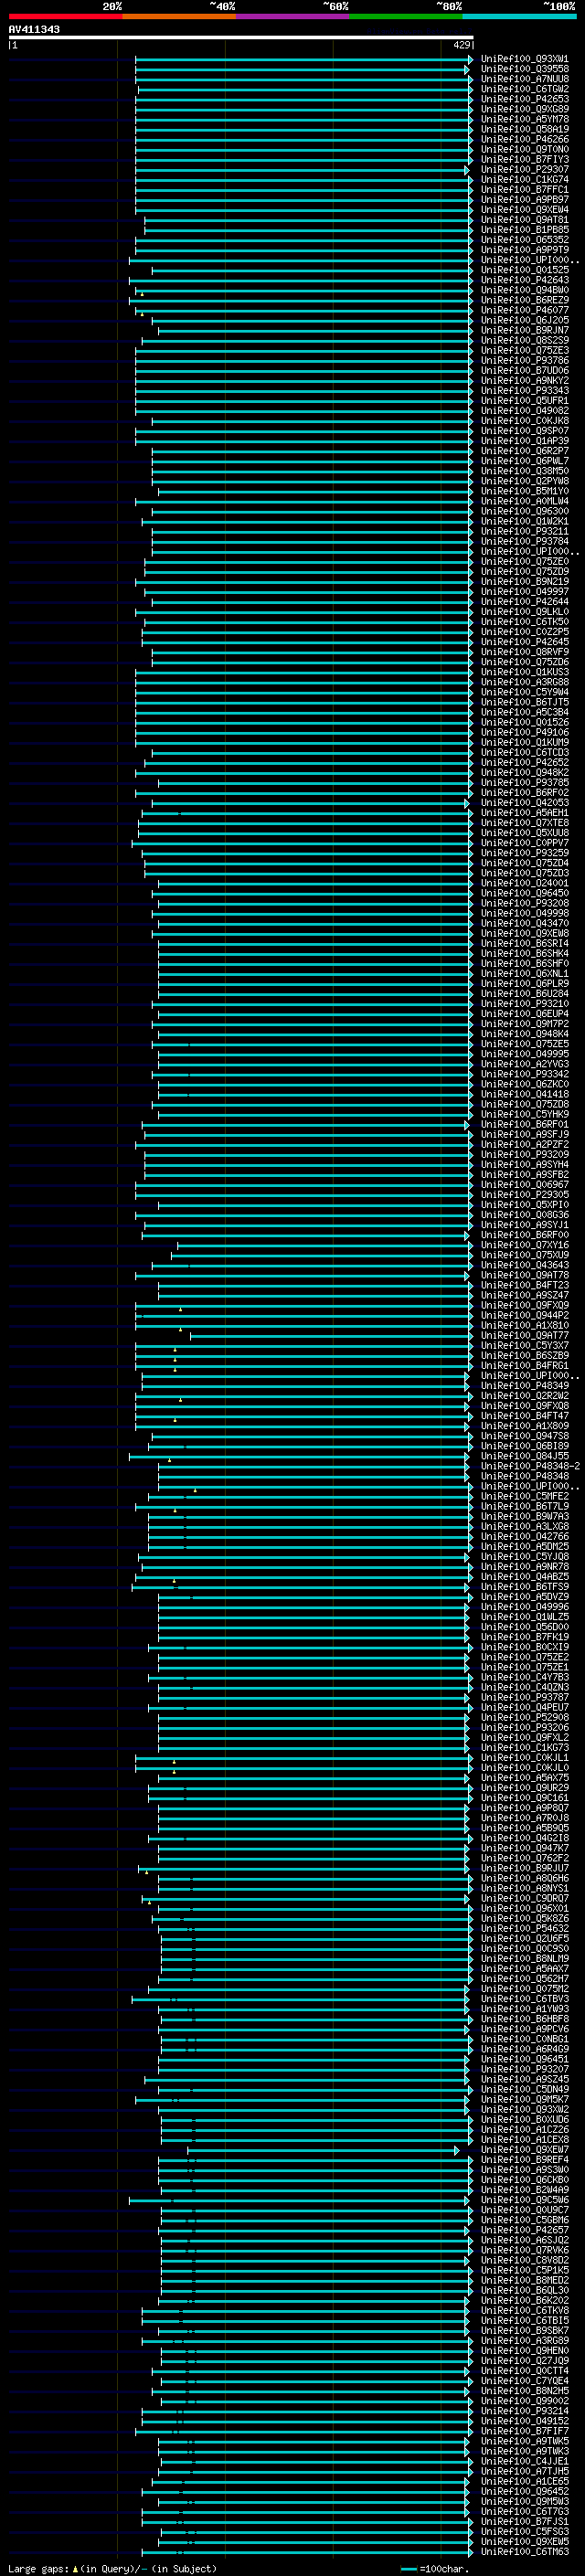Open the UniRef100_Q93XW1 hit
The image size is (585, 2576).
coord(525,59)
